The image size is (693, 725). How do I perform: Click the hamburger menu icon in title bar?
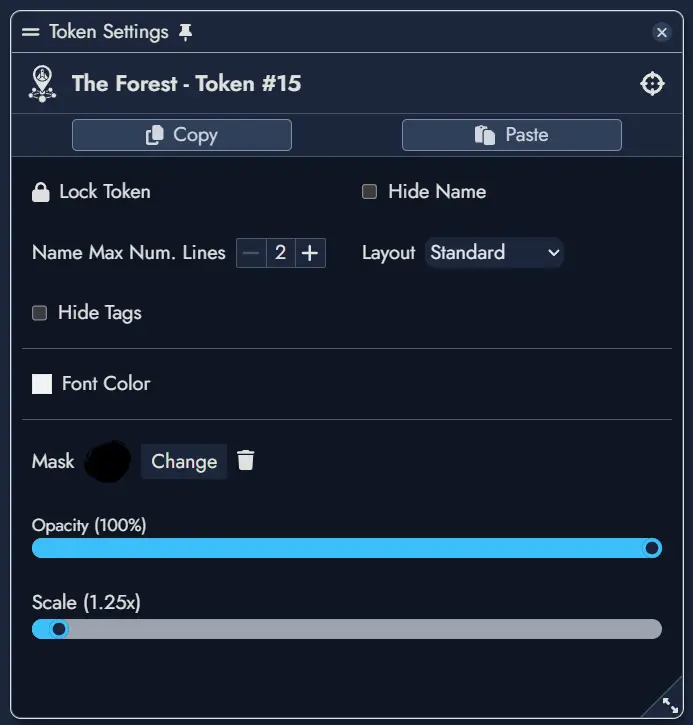tap(31, 32)
